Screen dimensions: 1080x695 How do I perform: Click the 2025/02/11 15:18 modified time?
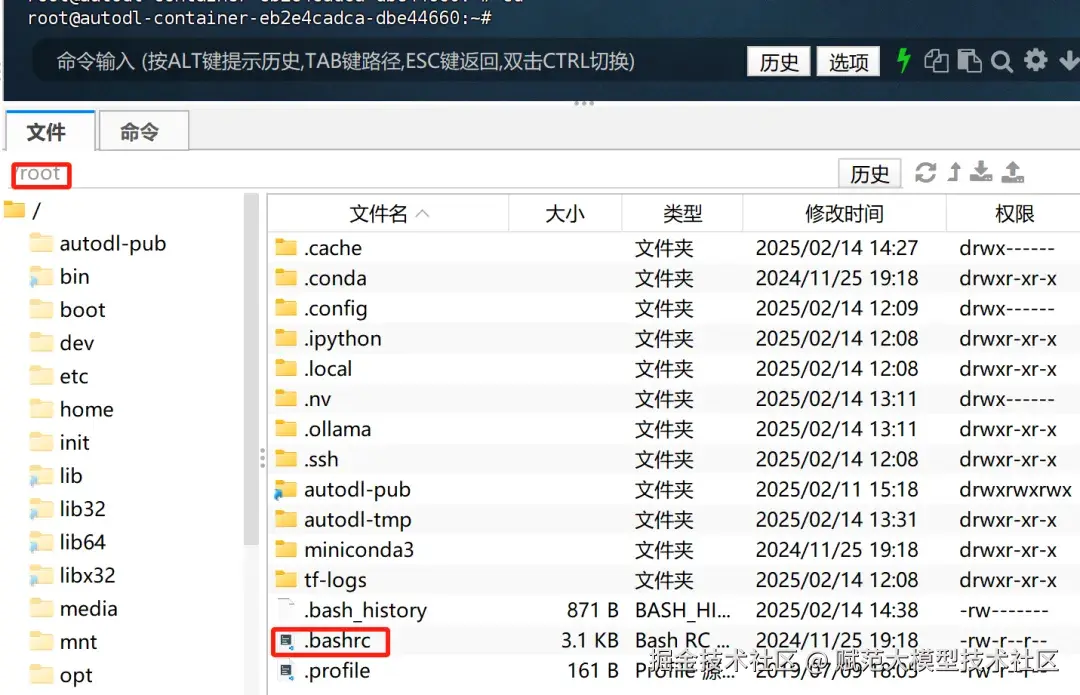(x=837, y=490)
